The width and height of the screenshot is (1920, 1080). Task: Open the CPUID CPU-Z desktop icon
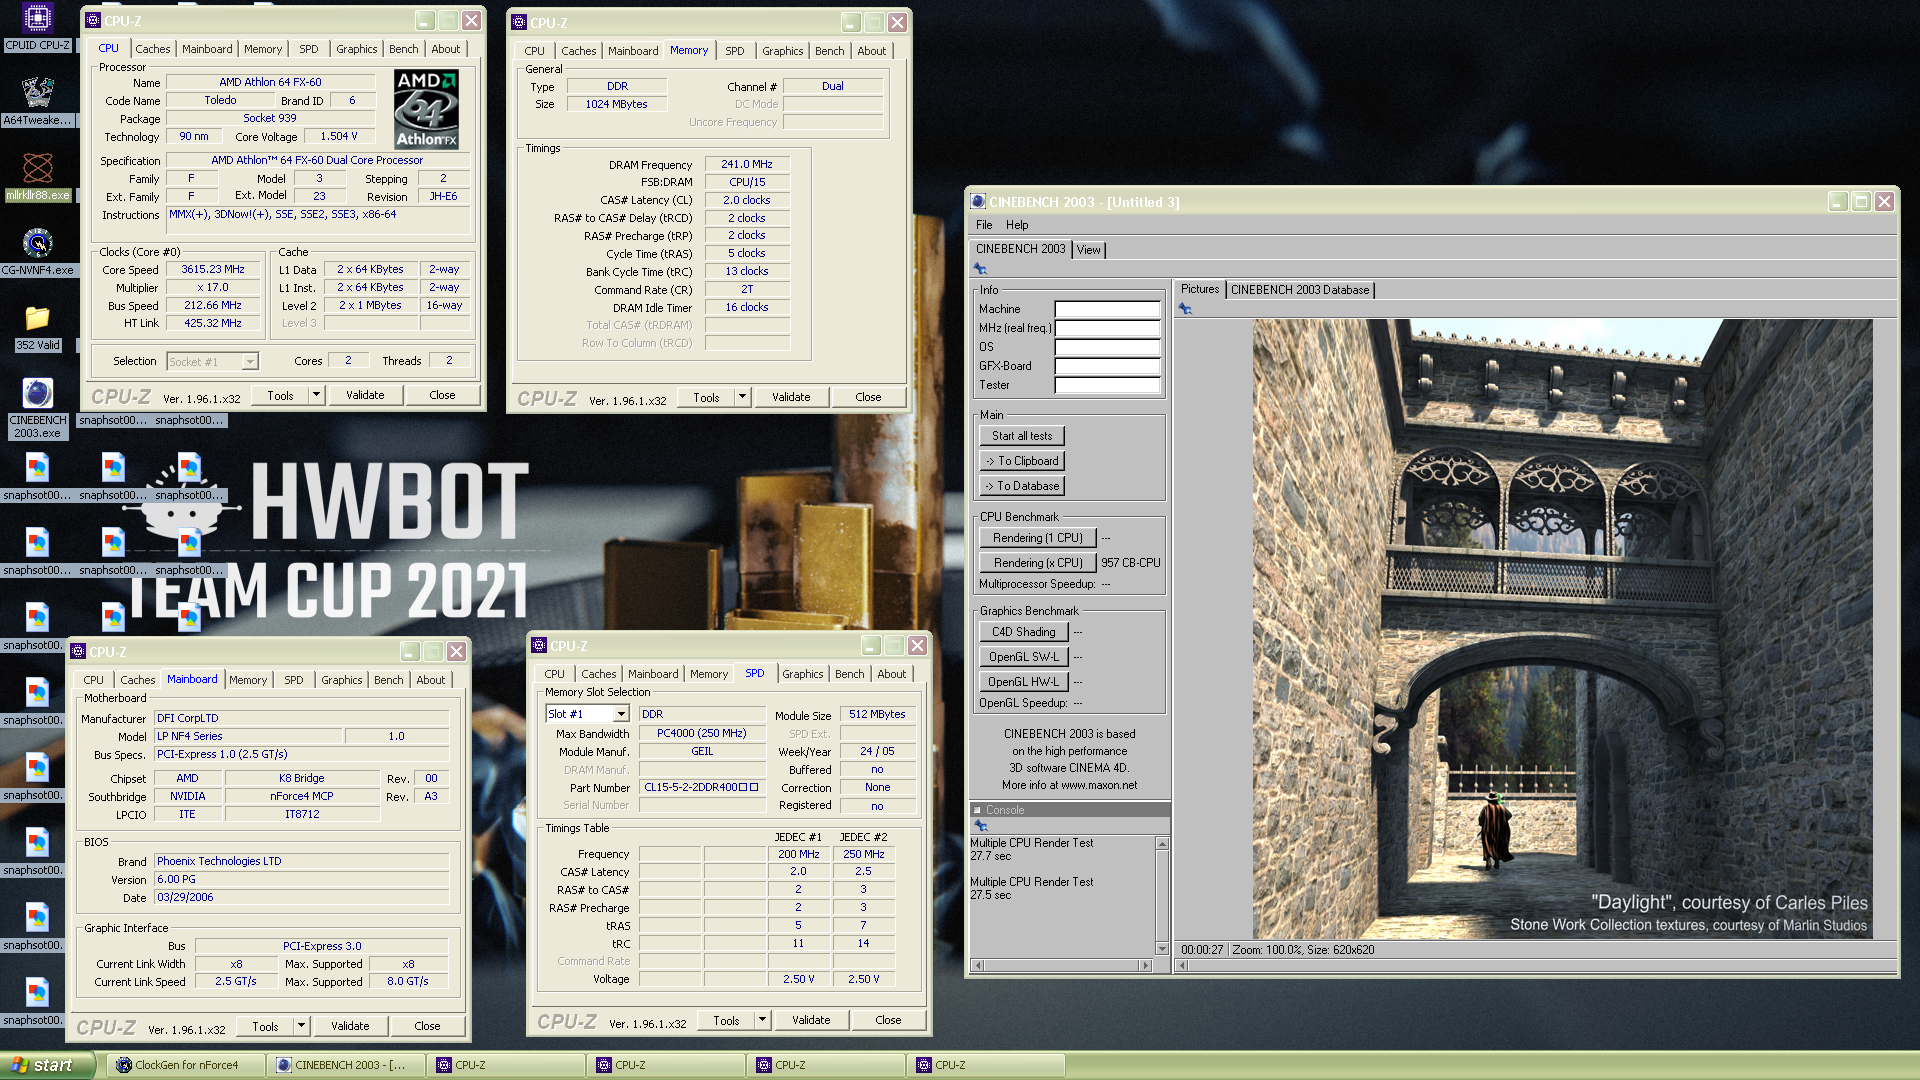click(37, 26)
